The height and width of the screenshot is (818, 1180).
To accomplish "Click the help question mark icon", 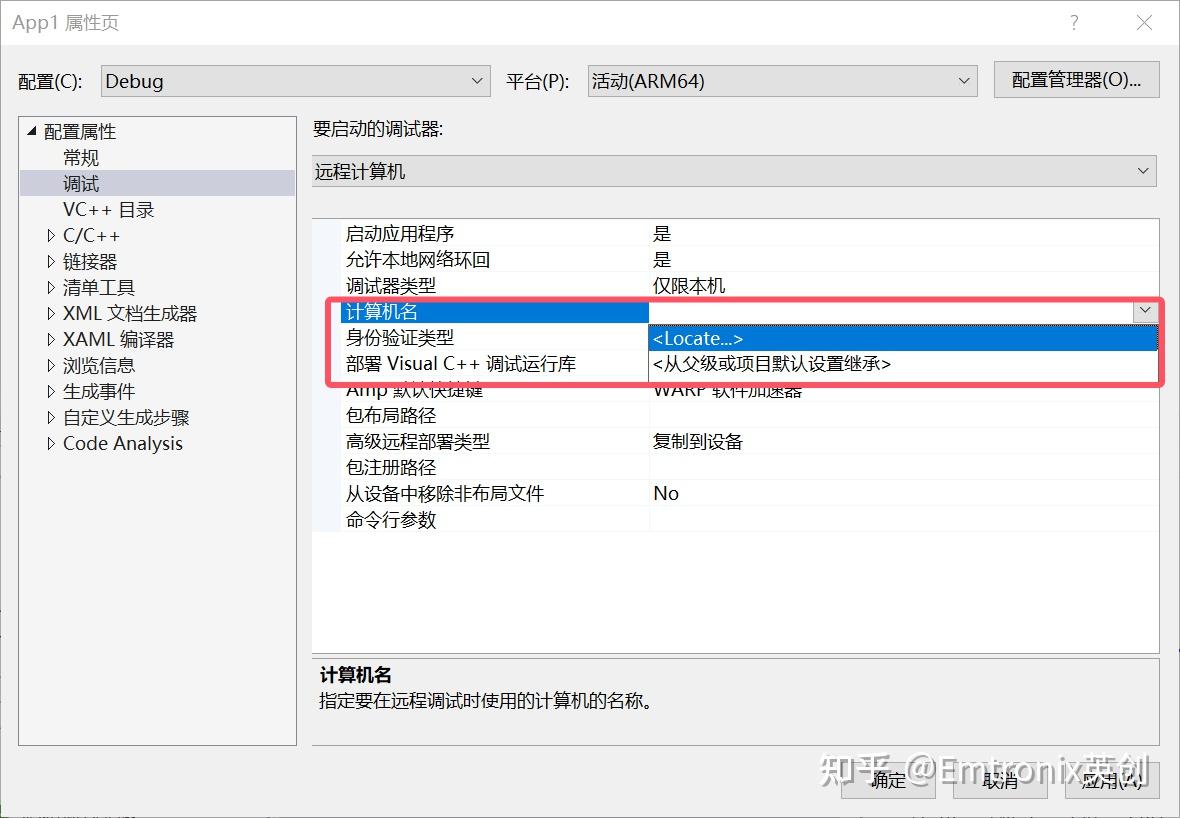I will click(1073, 22).
